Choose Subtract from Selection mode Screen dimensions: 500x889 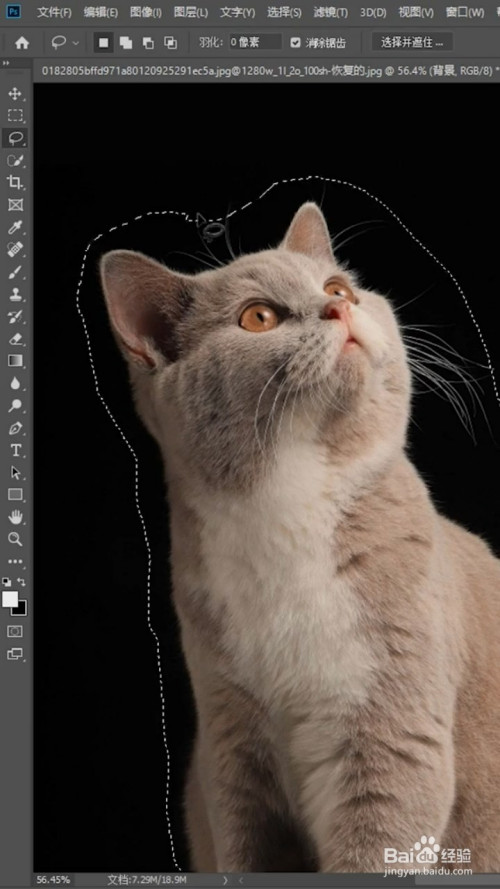tap(148, 43)
